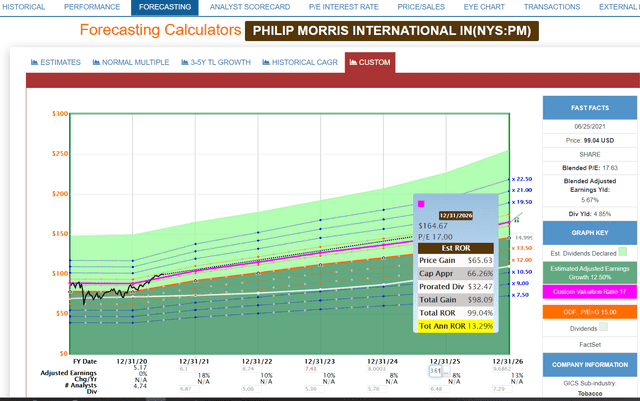Click the Div Yld: 4.85% fact
This screenshot has height=401, width=640.
[590, 214]
